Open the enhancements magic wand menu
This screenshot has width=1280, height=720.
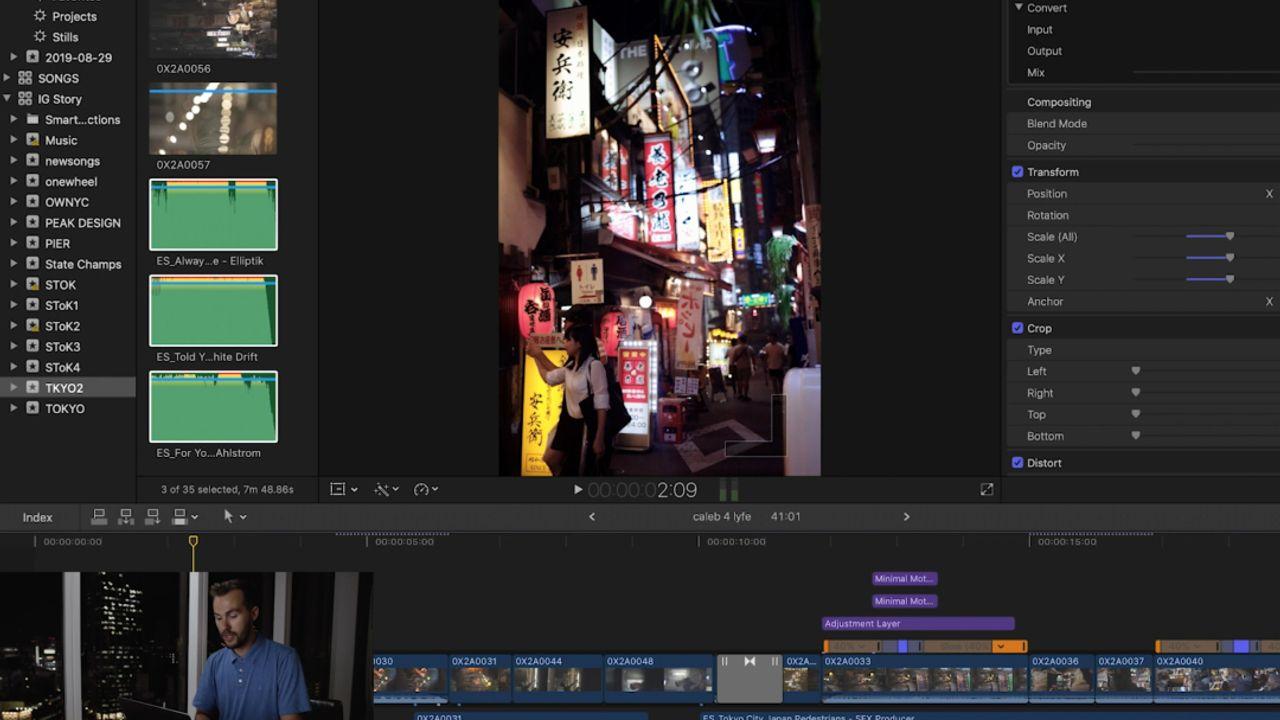pyautogui.click(x=386, y=489)
